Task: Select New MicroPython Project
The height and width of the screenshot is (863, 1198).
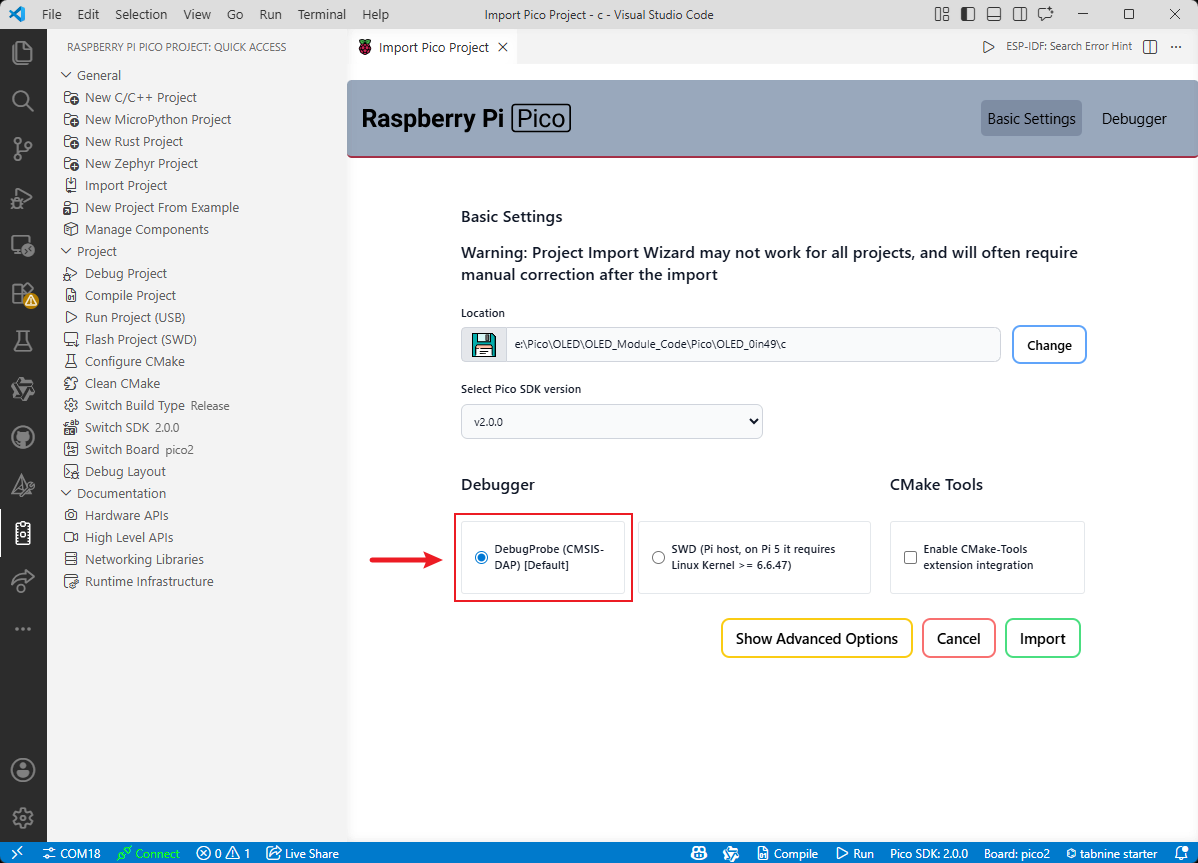Action: [x=157, y=119]
